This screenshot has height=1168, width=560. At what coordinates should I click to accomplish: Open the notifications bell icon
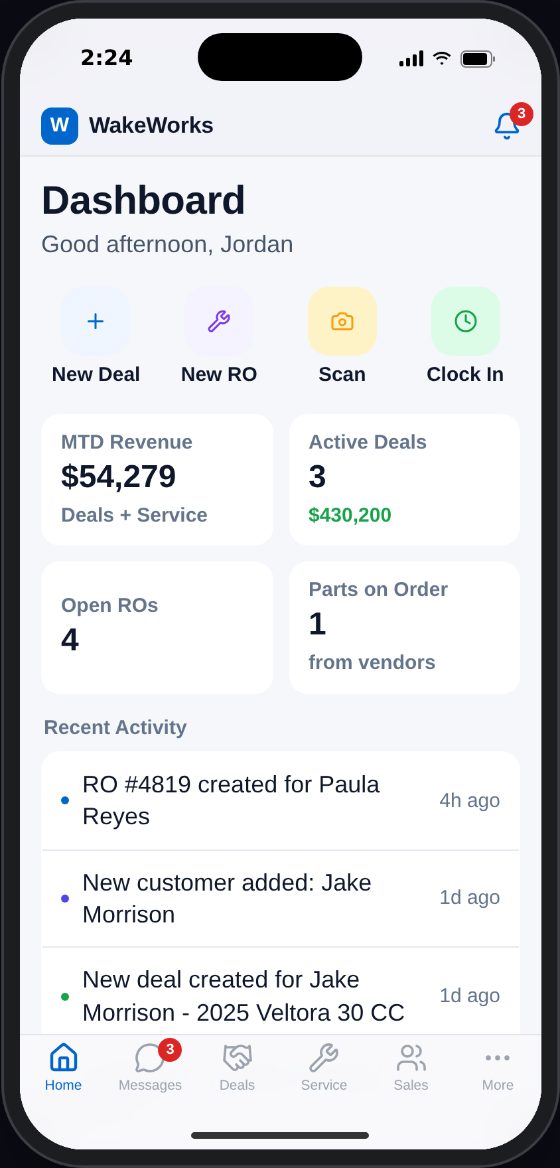[506, 125]
